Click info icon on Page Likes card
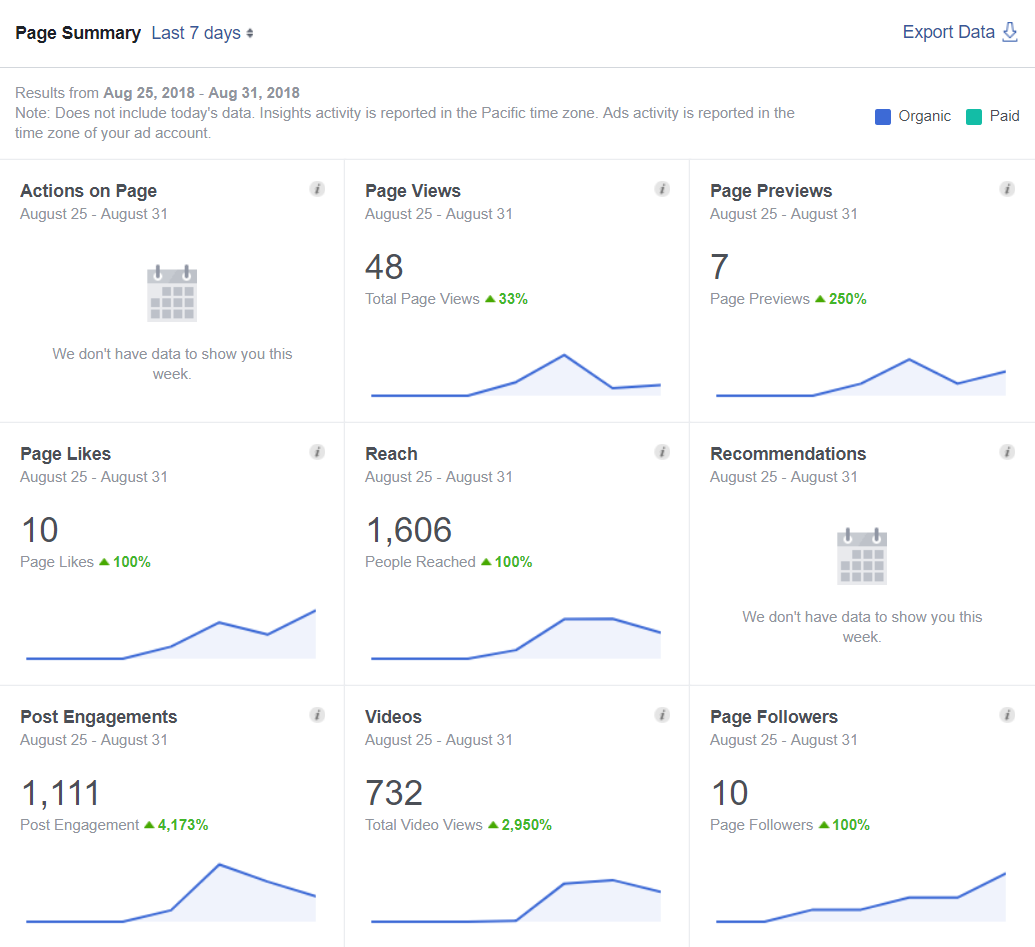 coord(317,452)
